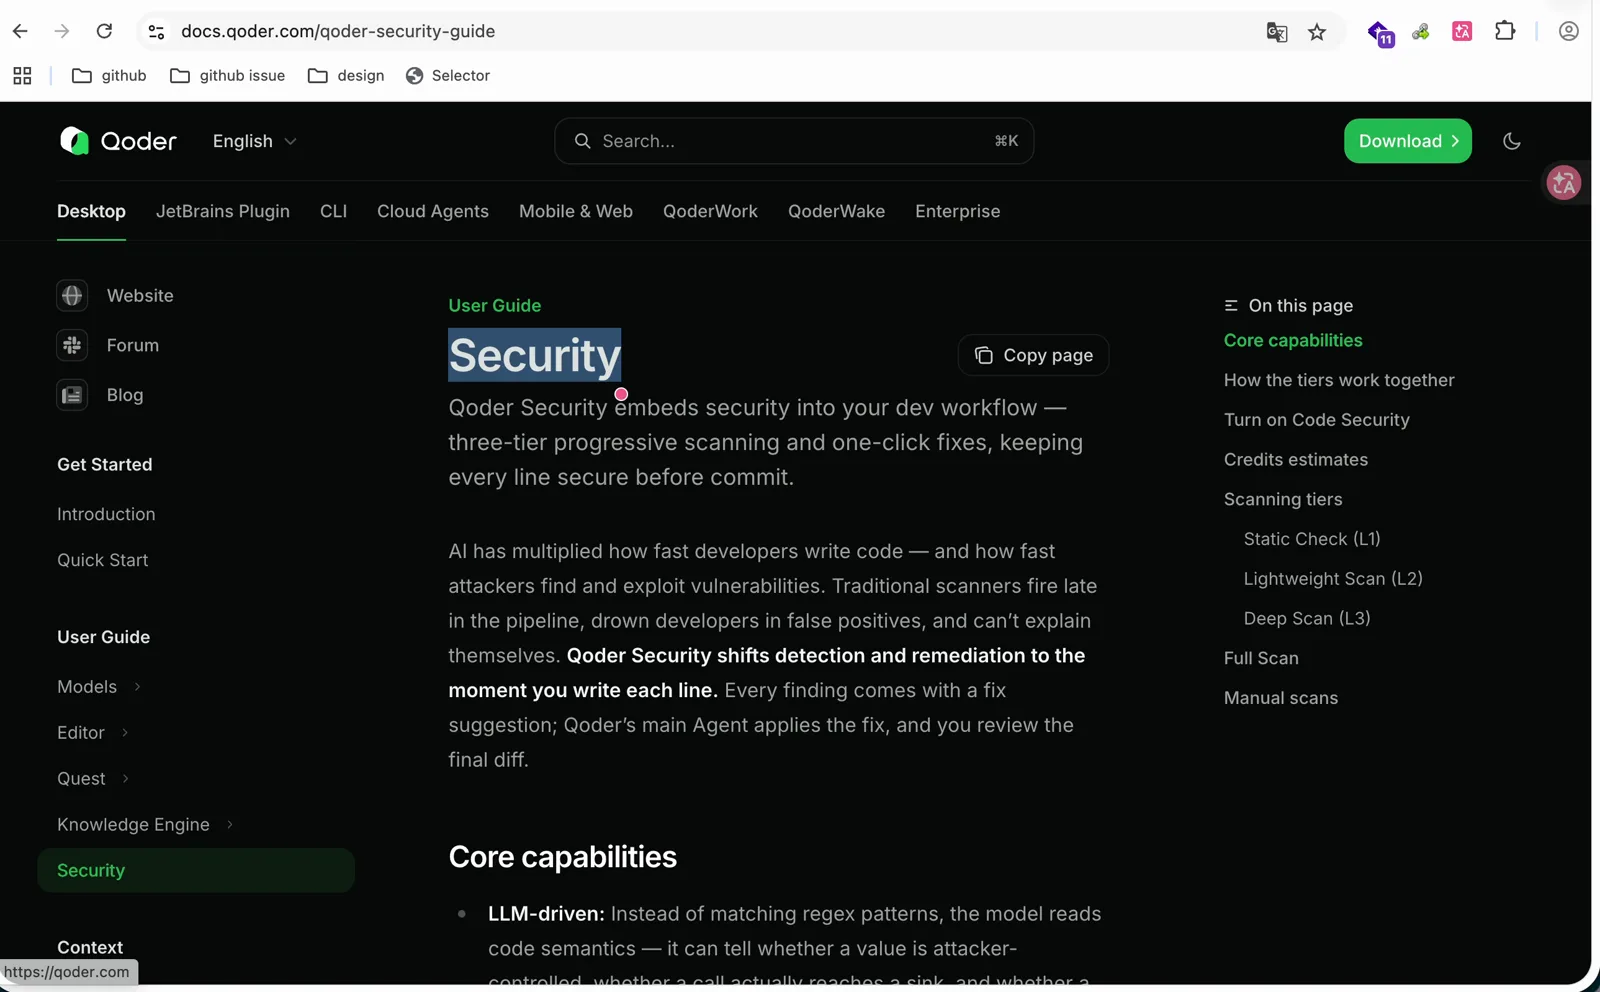Screen dimensions: 1600x992
Task: Jump to Lightweight Scan (L2)
Action: tap(1333, 579)
